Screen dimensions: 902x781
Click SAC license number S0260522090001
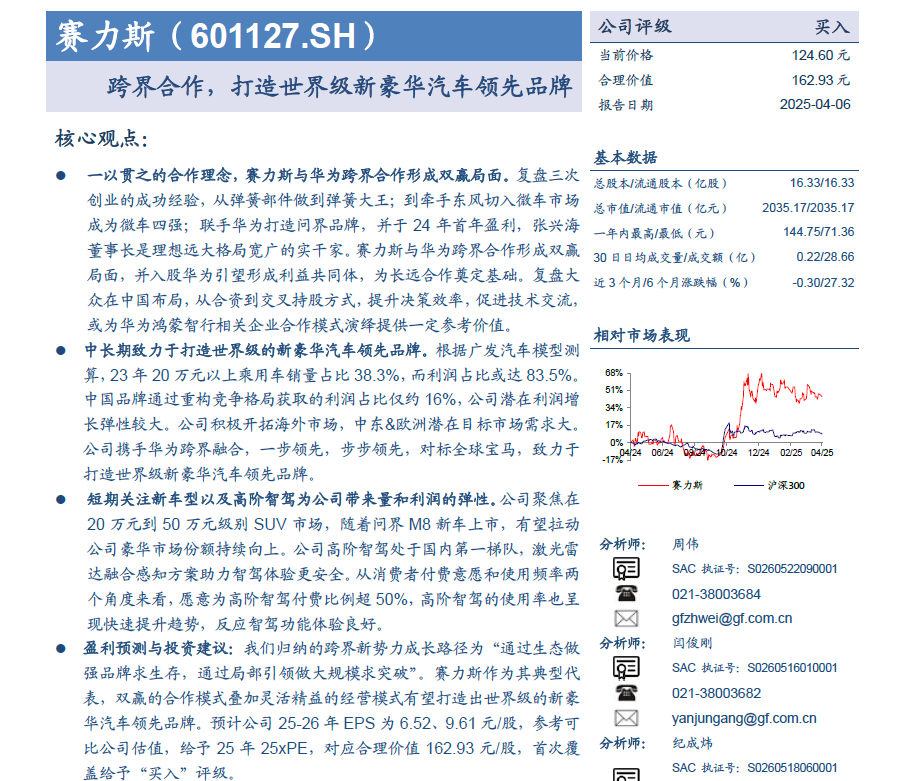(792, 569)
